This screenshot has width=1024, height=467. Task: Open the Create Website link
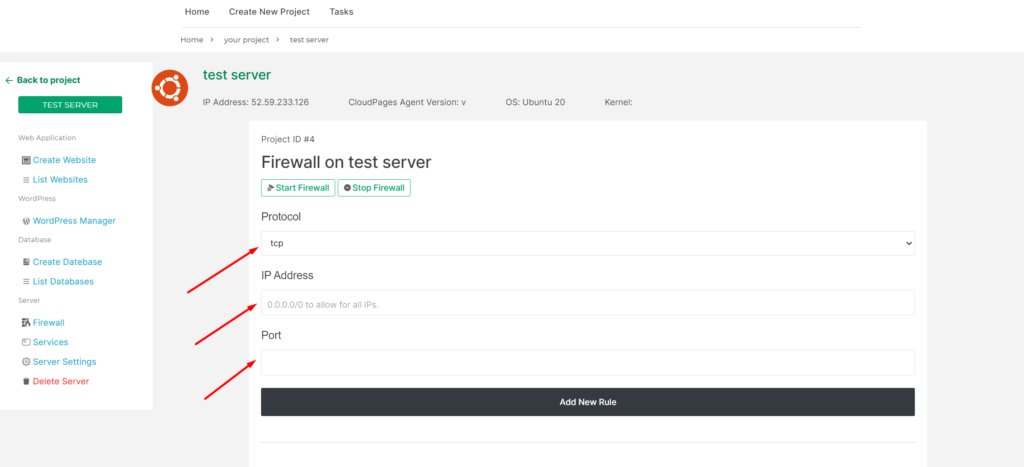click(x=65, y=160)
